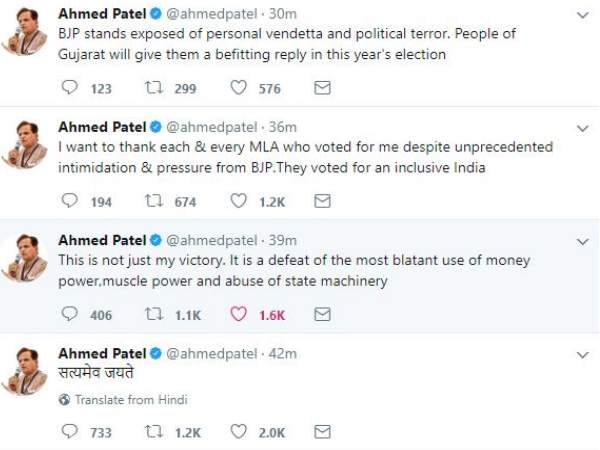Like the Hindi 'सत्यमेव जयते' tweet

(x=239, y=432)
